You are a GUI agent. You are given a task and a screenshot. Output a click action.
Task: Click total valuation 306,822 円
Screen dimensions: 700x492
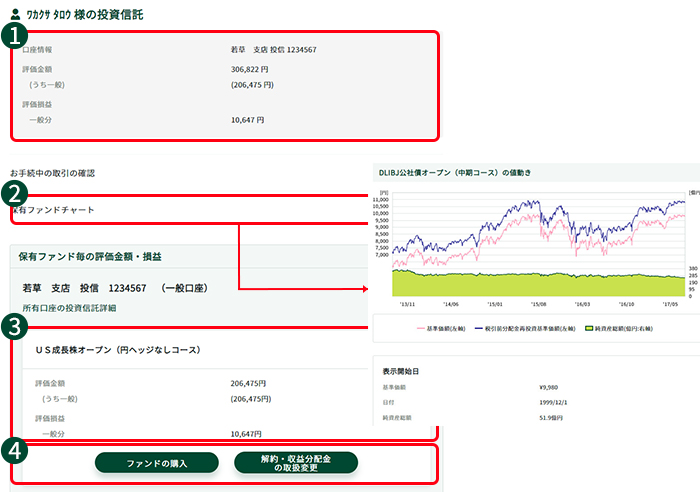(x=250, y=69)
